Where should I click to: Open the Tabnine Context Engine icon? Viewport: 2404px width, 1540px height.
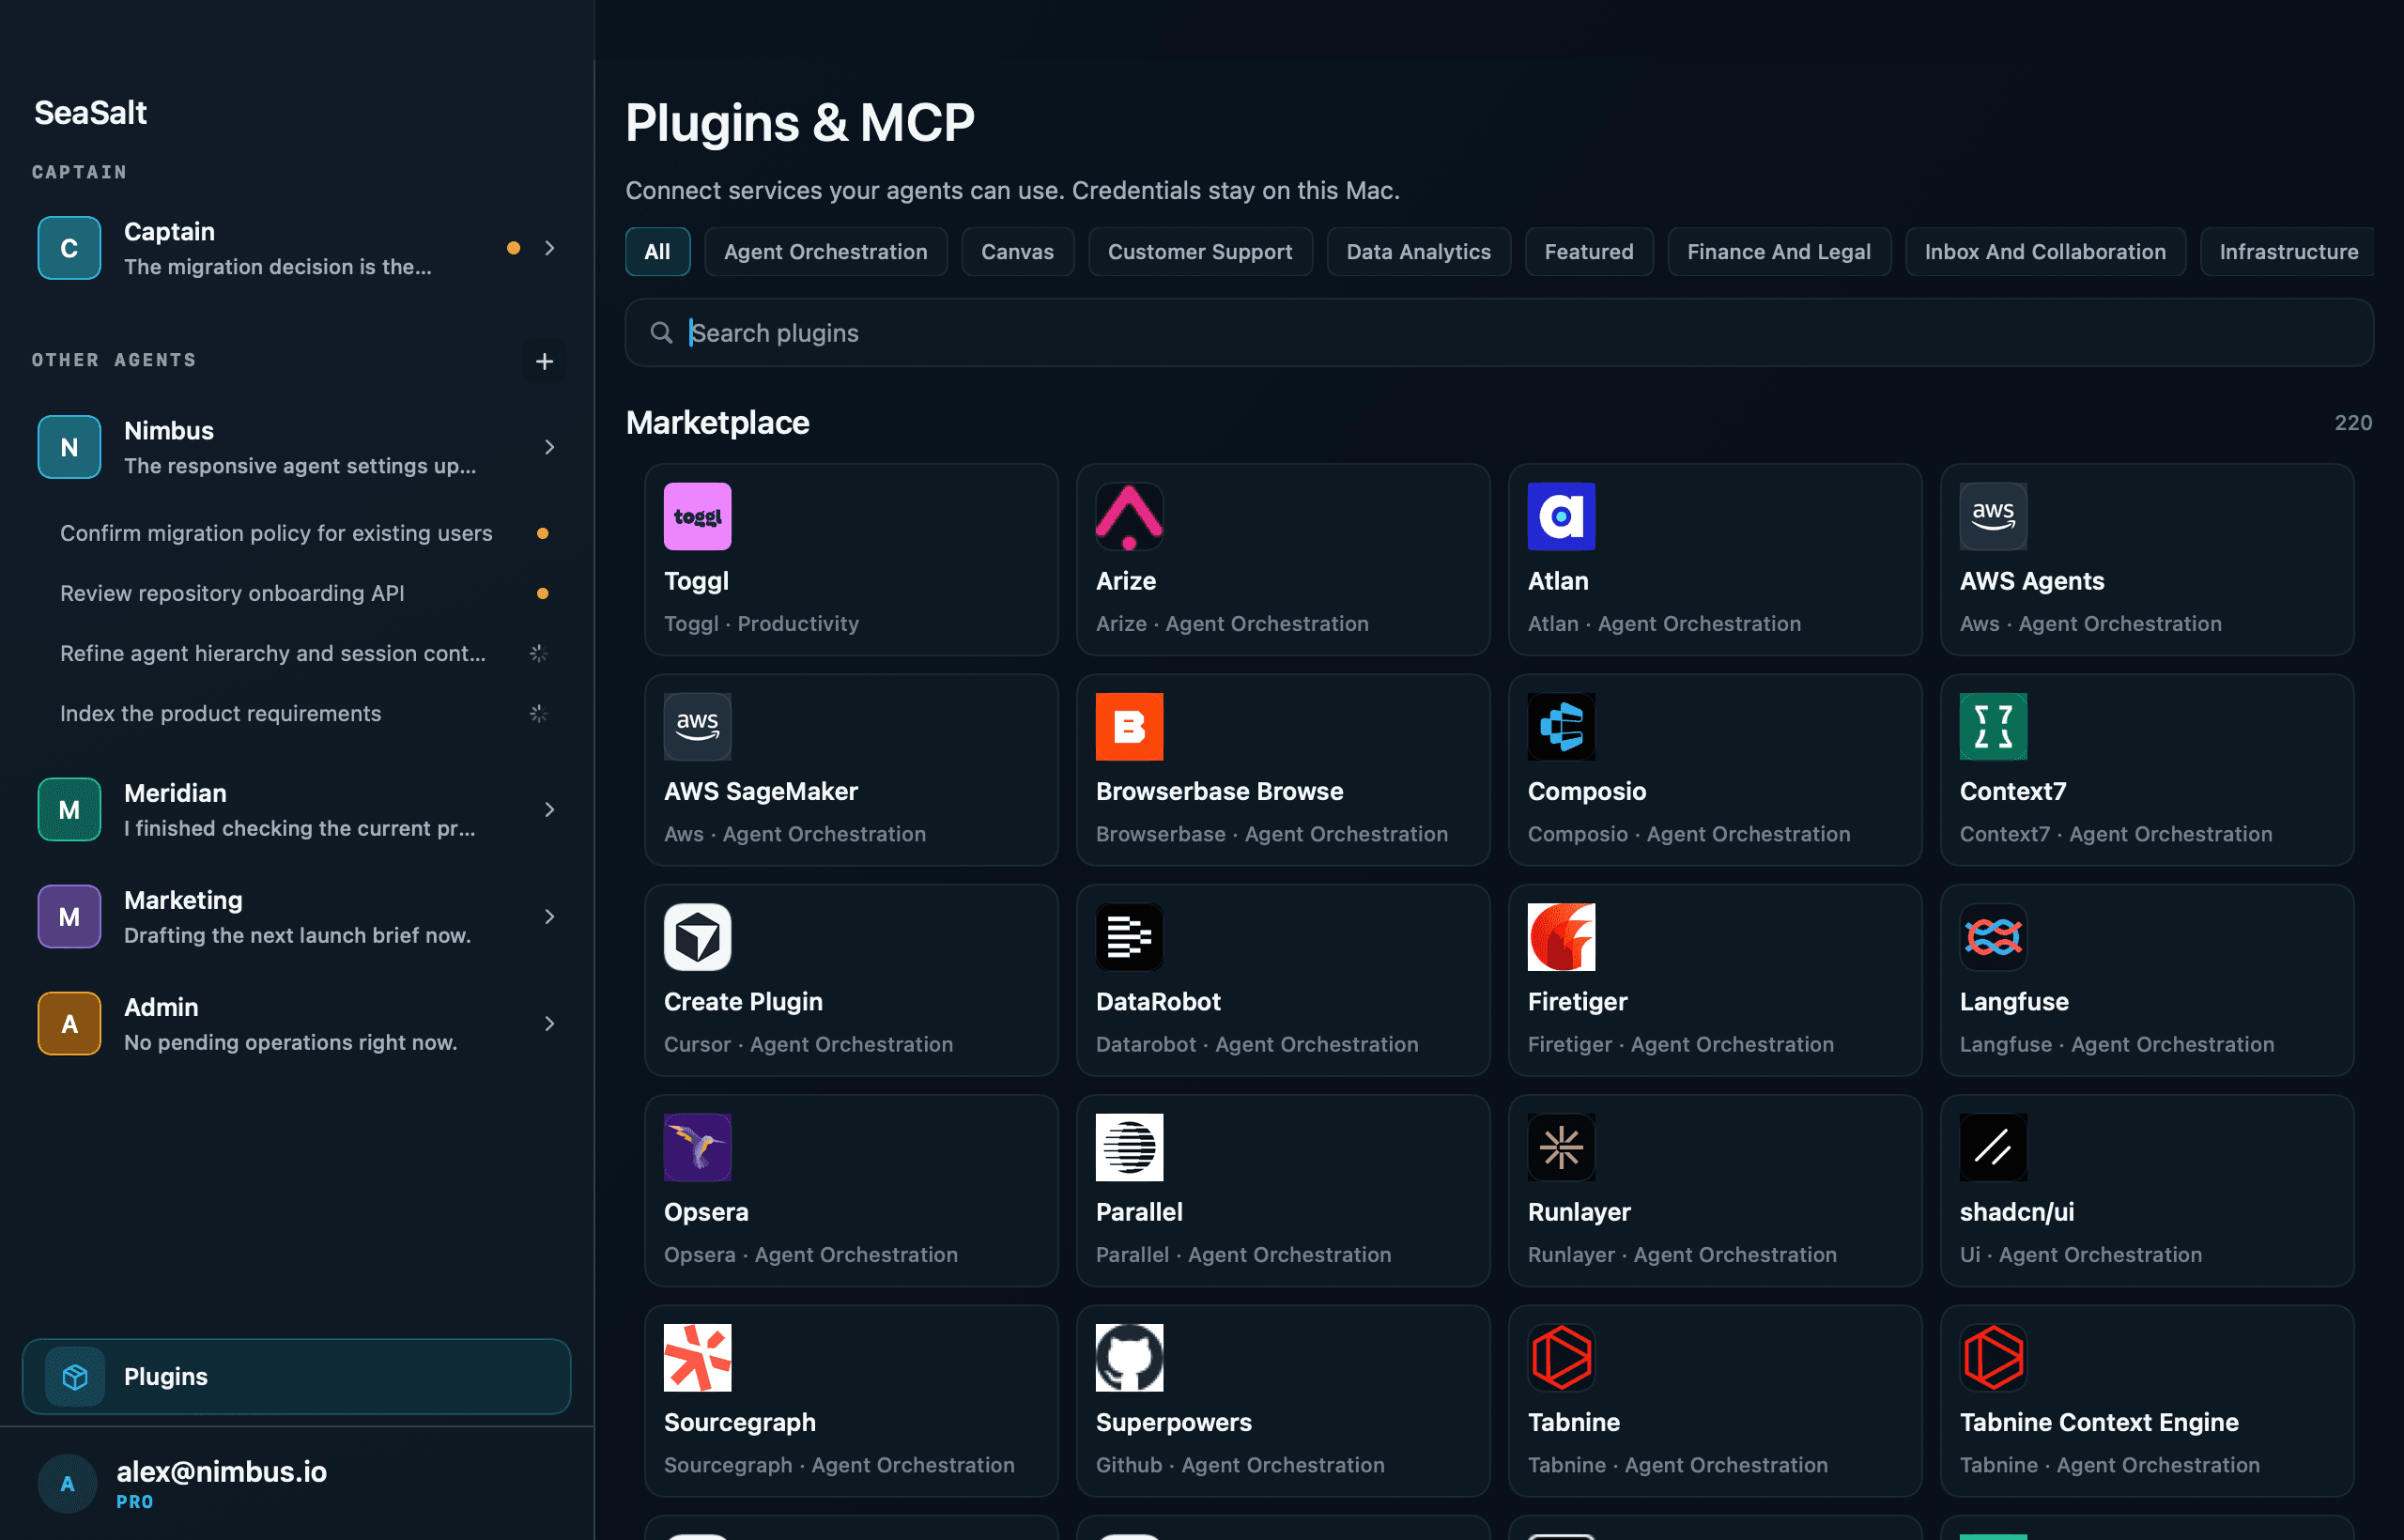[1993, 1357]
